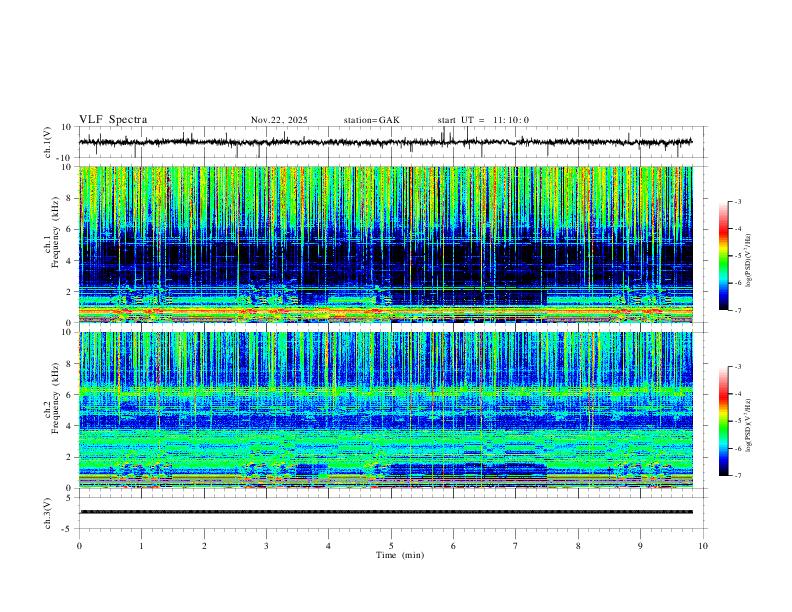Image resolution: width=792 pixels, height=612 pixels.
Task: Click time axis tick label "4"
Action: [x=328, y=546]
